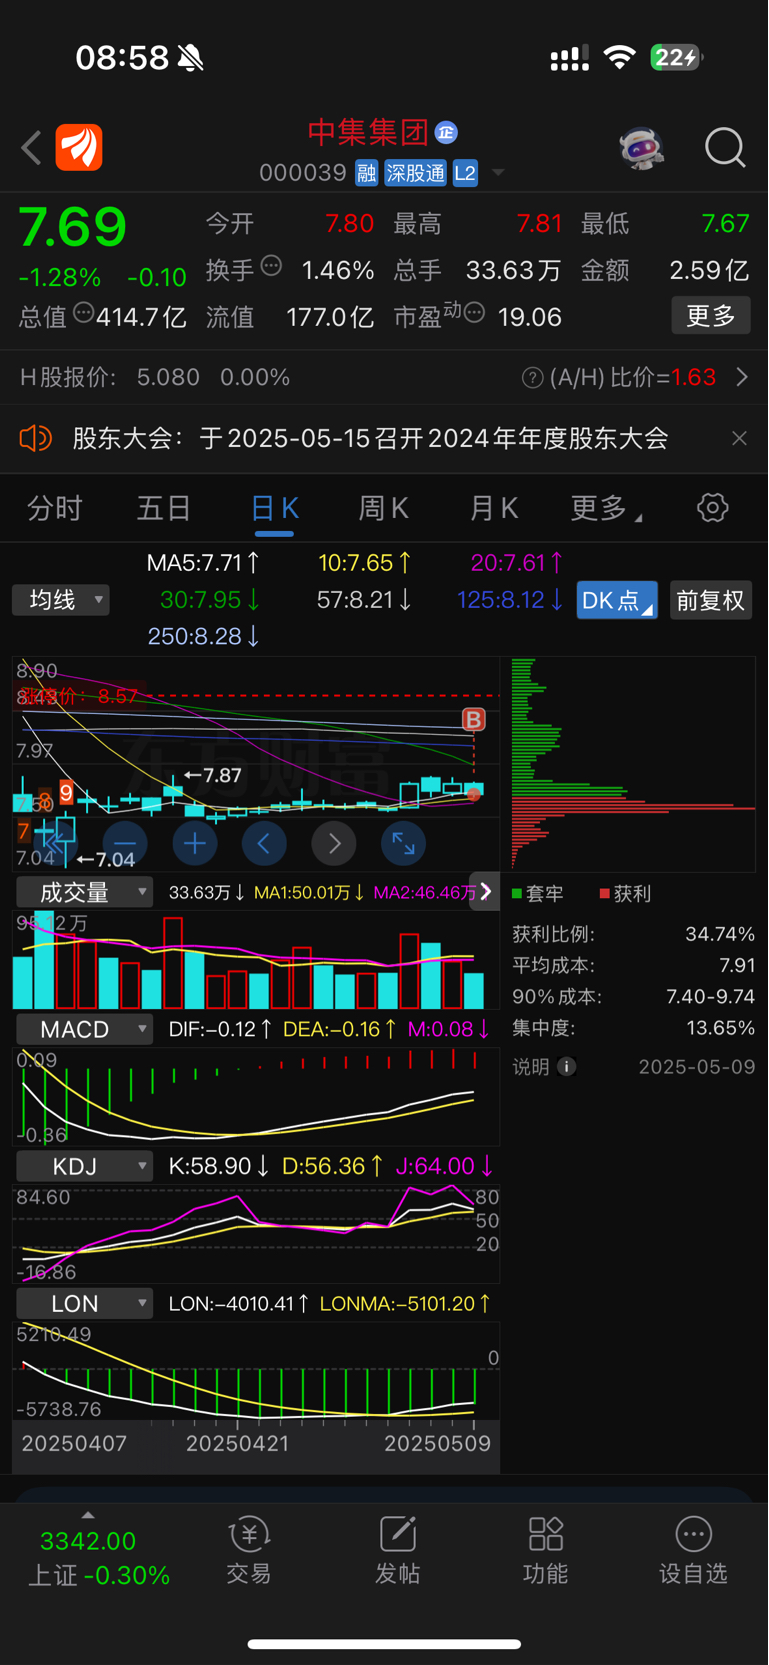
Task: Tap the Wi-Fi status icon
Action: click(x=620, y=57)
